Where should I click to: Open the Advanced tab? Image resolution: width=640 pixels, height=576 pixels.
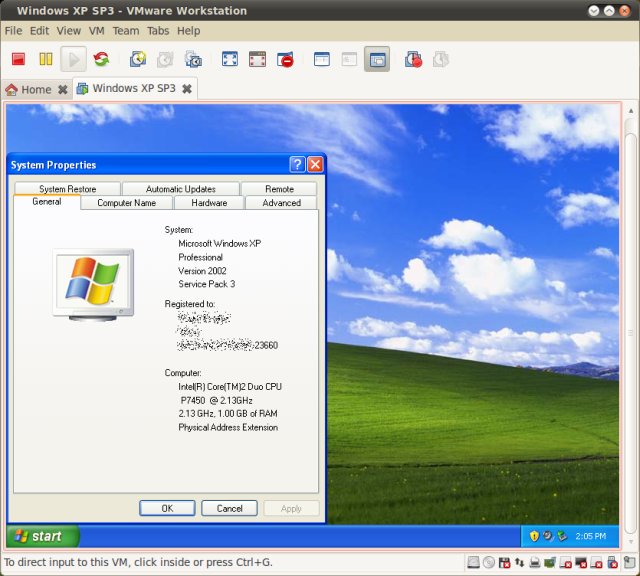pyautogui.click(x=282, y=203)
